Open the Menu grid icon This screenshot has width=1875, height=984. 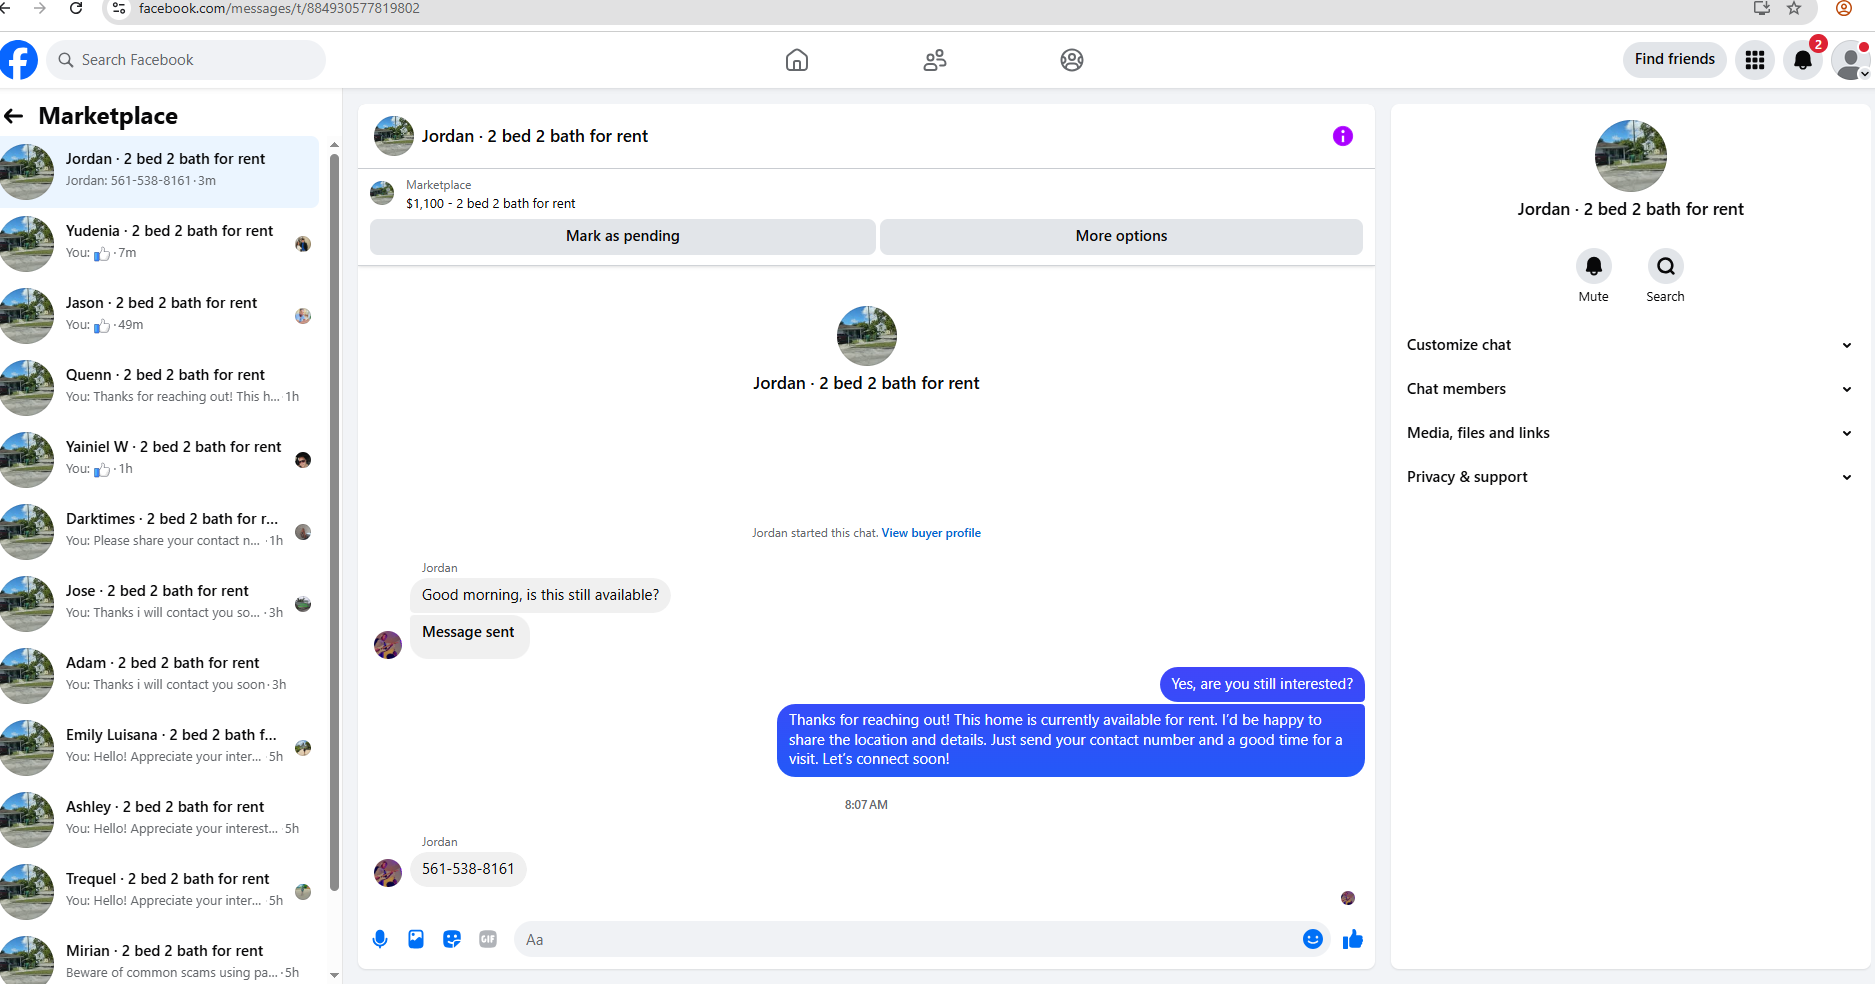pyautogui.click(x=1755, y=60)
